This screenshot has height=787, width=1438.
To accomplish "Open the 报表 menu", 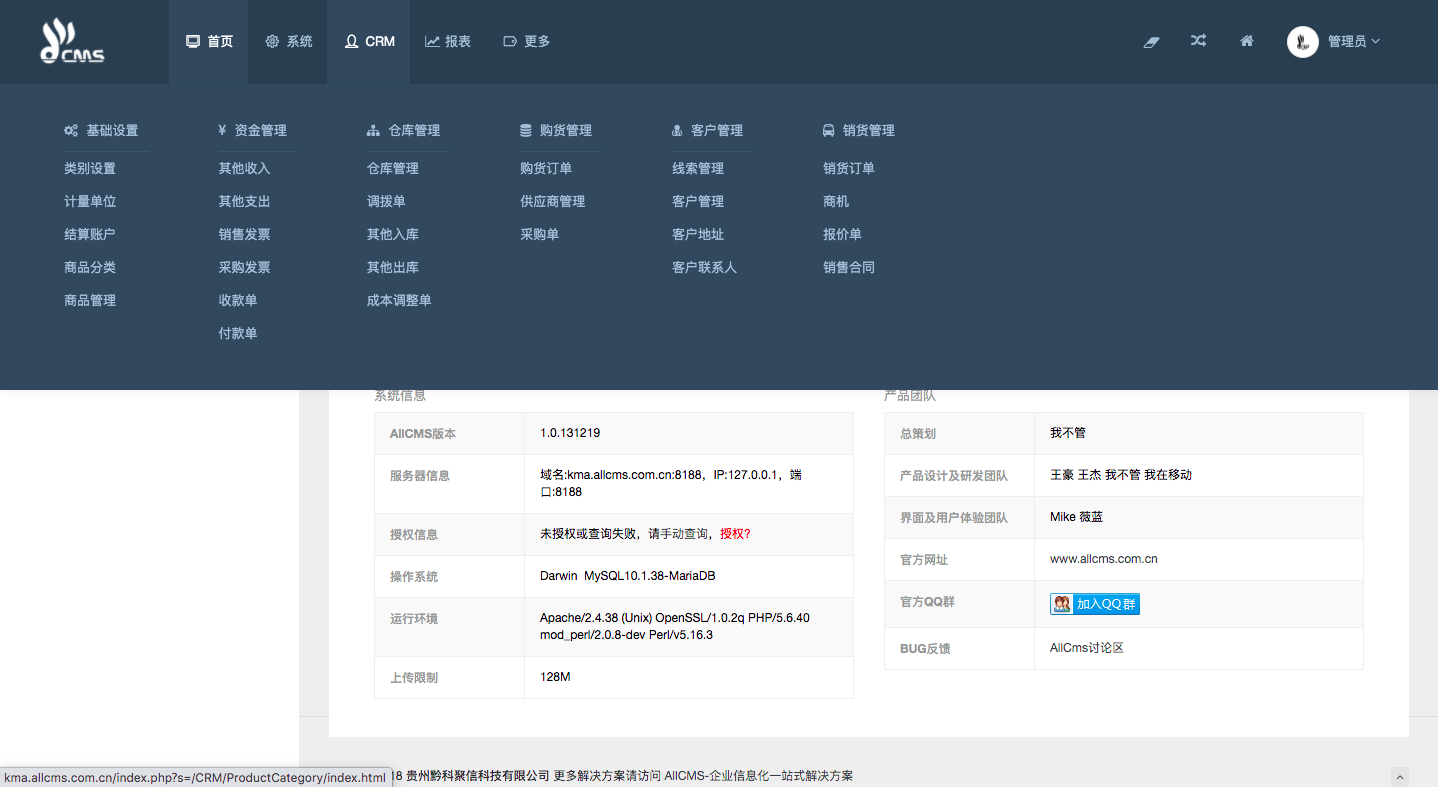I will pos(447,42).
